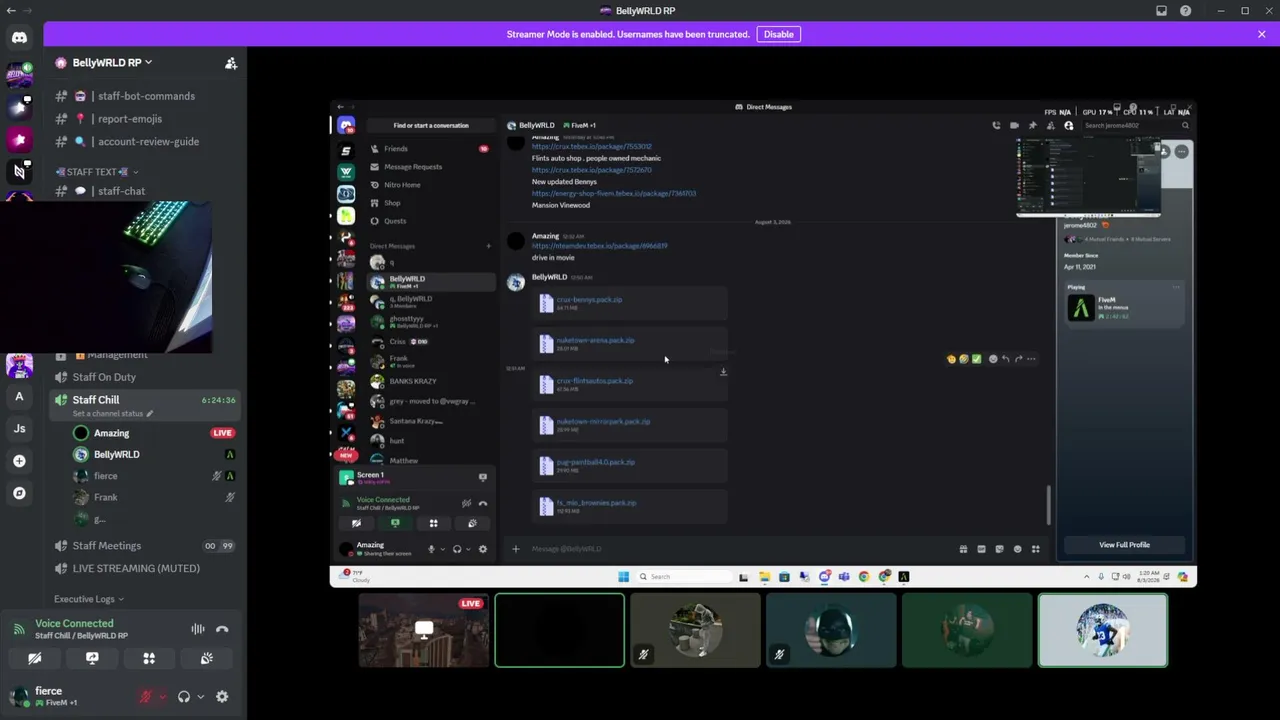Select the Js server icon
1280x720 pixels.
(x=19, y=429)
